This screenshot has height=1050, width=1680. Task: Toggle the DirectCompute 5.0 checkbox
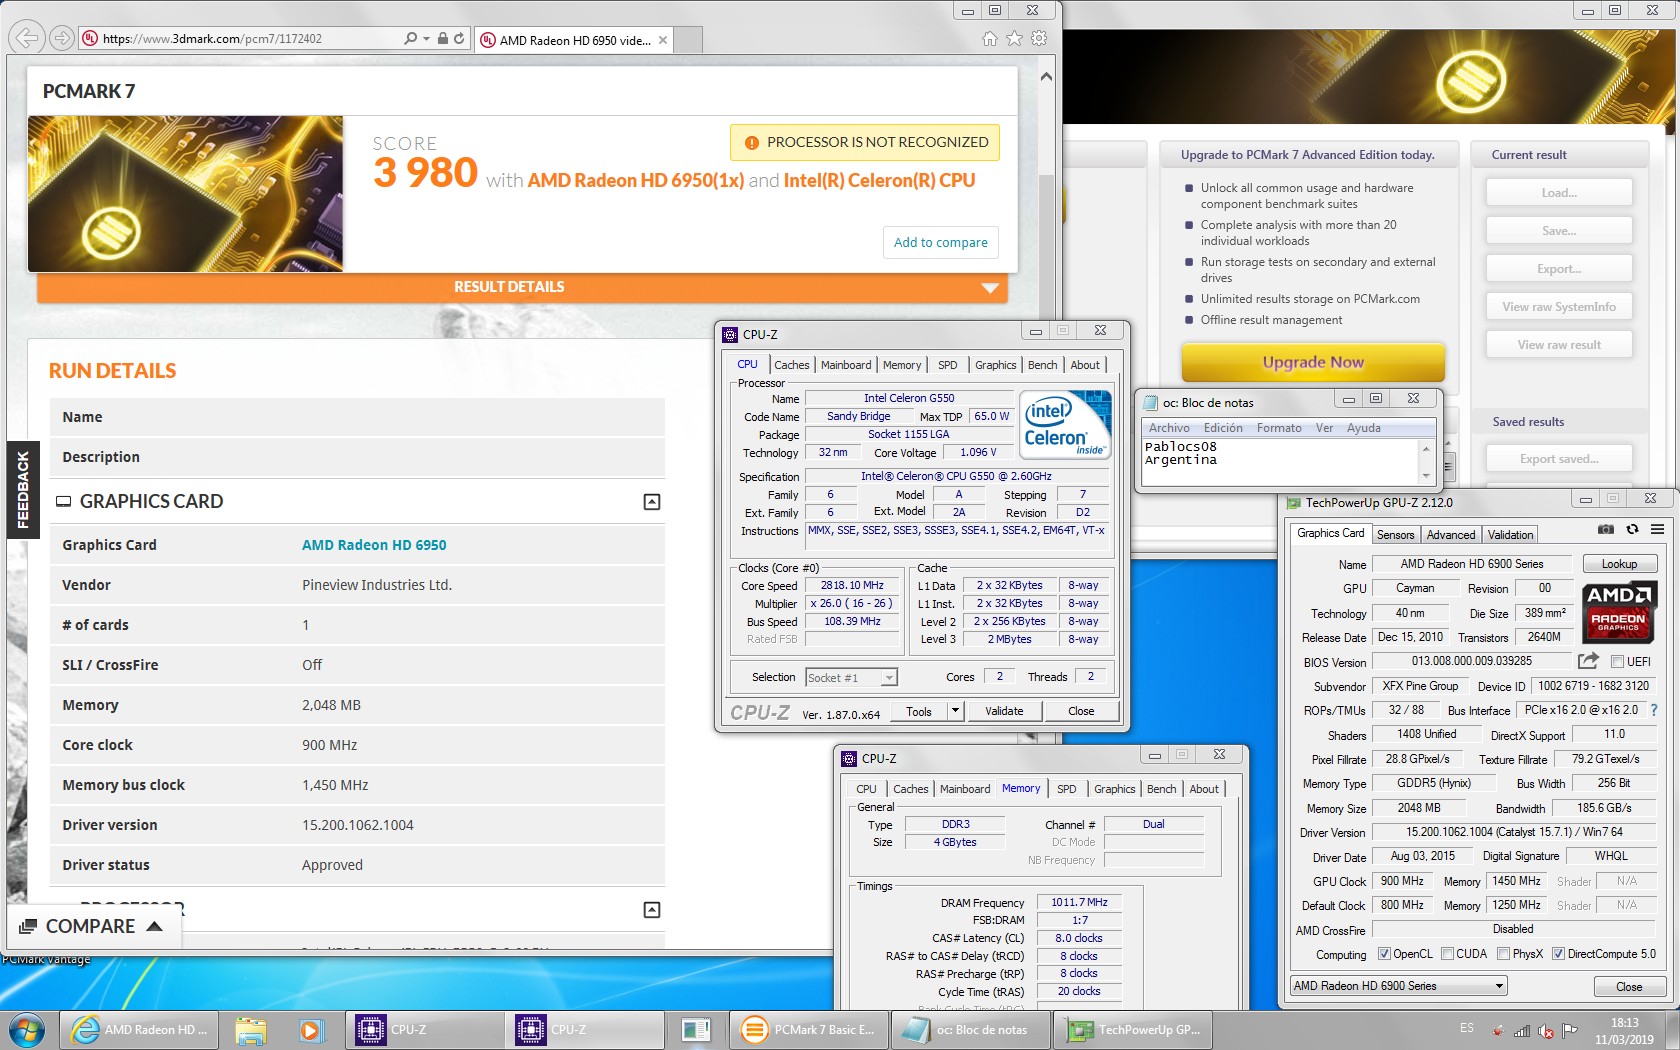click(1558, 954)
